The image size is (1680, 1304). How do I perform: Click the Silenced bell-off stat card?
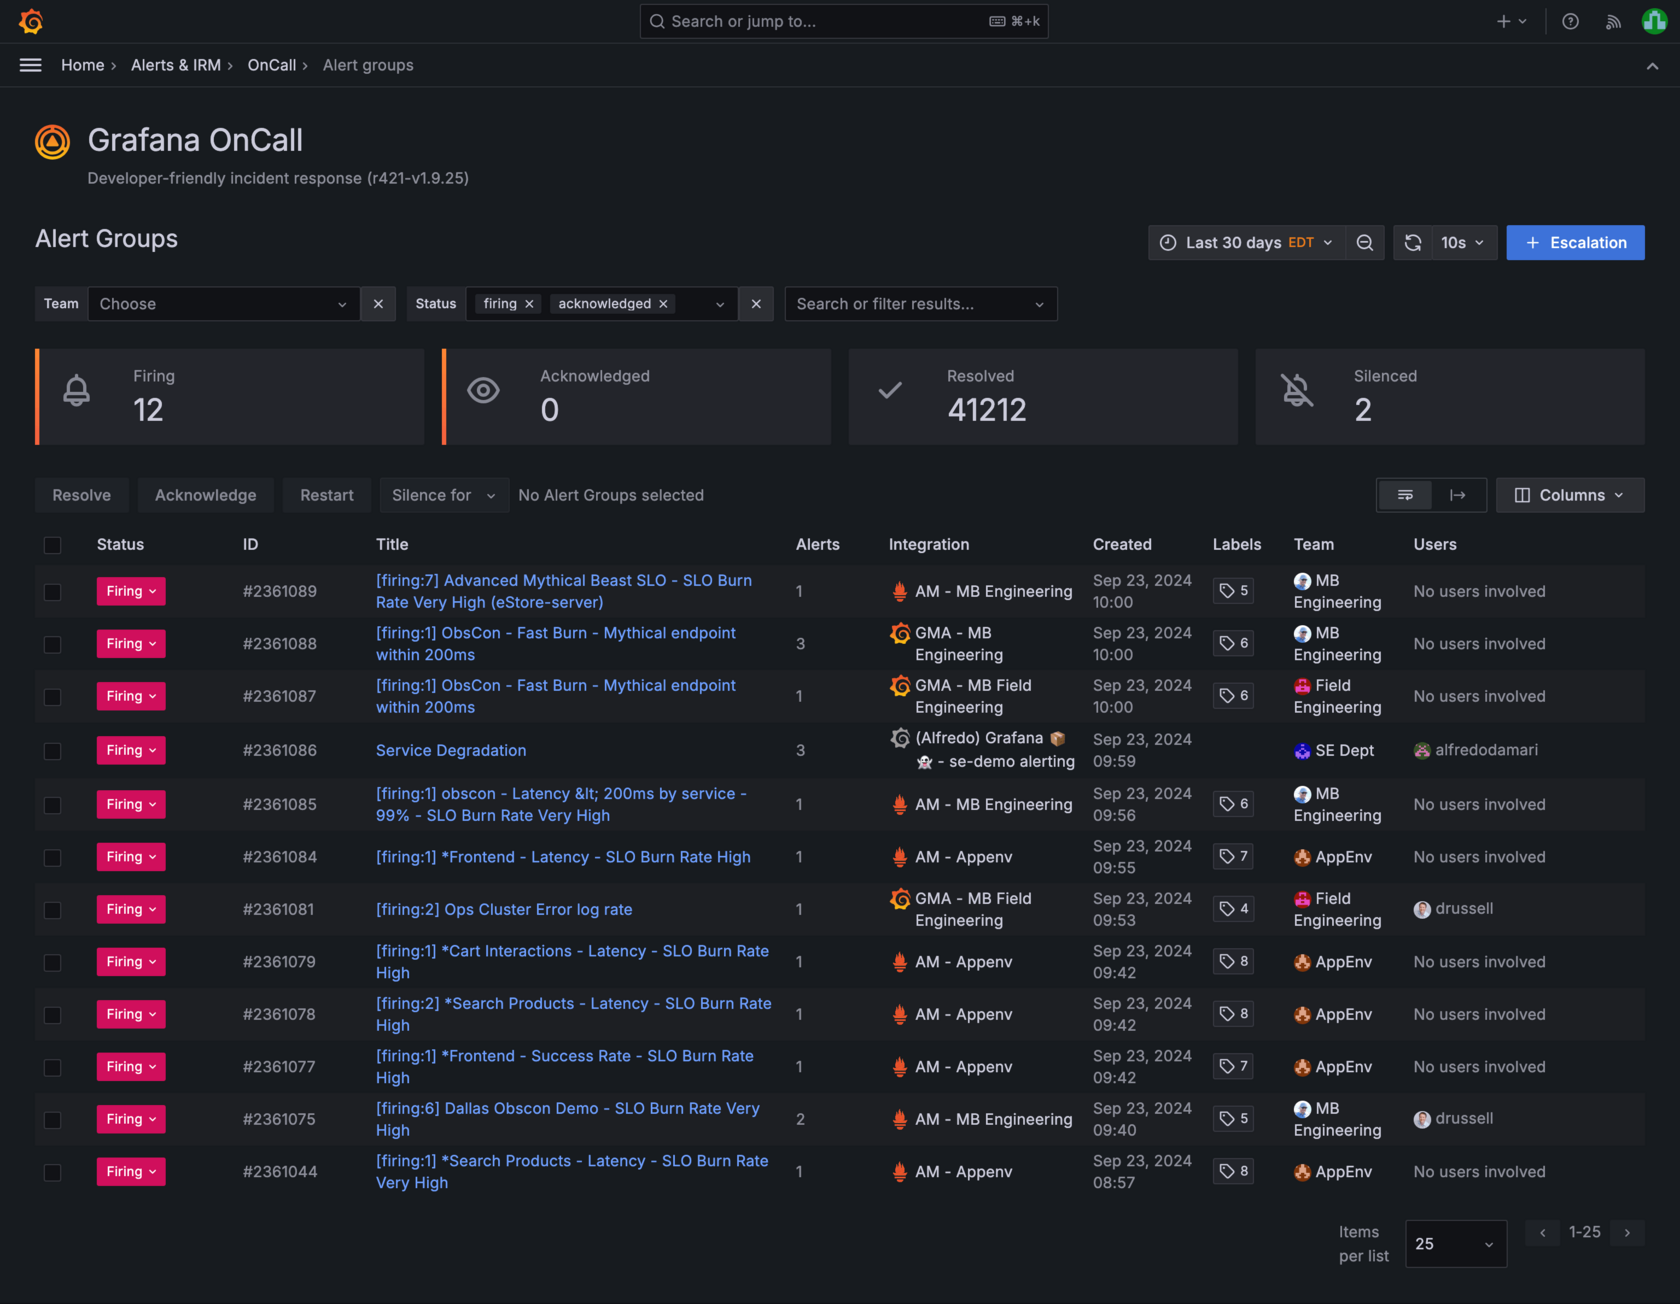click(x=1450, y=397)
